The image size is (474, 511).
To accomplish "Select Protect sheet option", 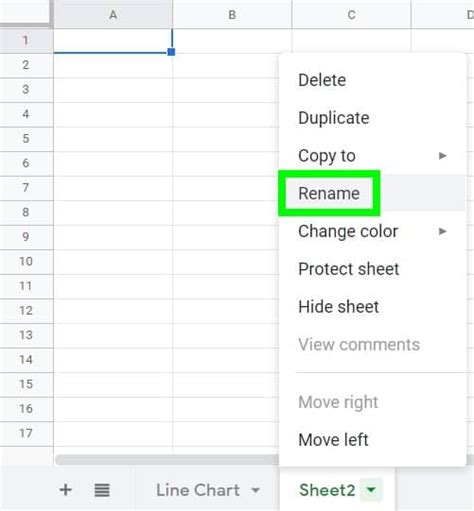I will [x=349, y=269].
